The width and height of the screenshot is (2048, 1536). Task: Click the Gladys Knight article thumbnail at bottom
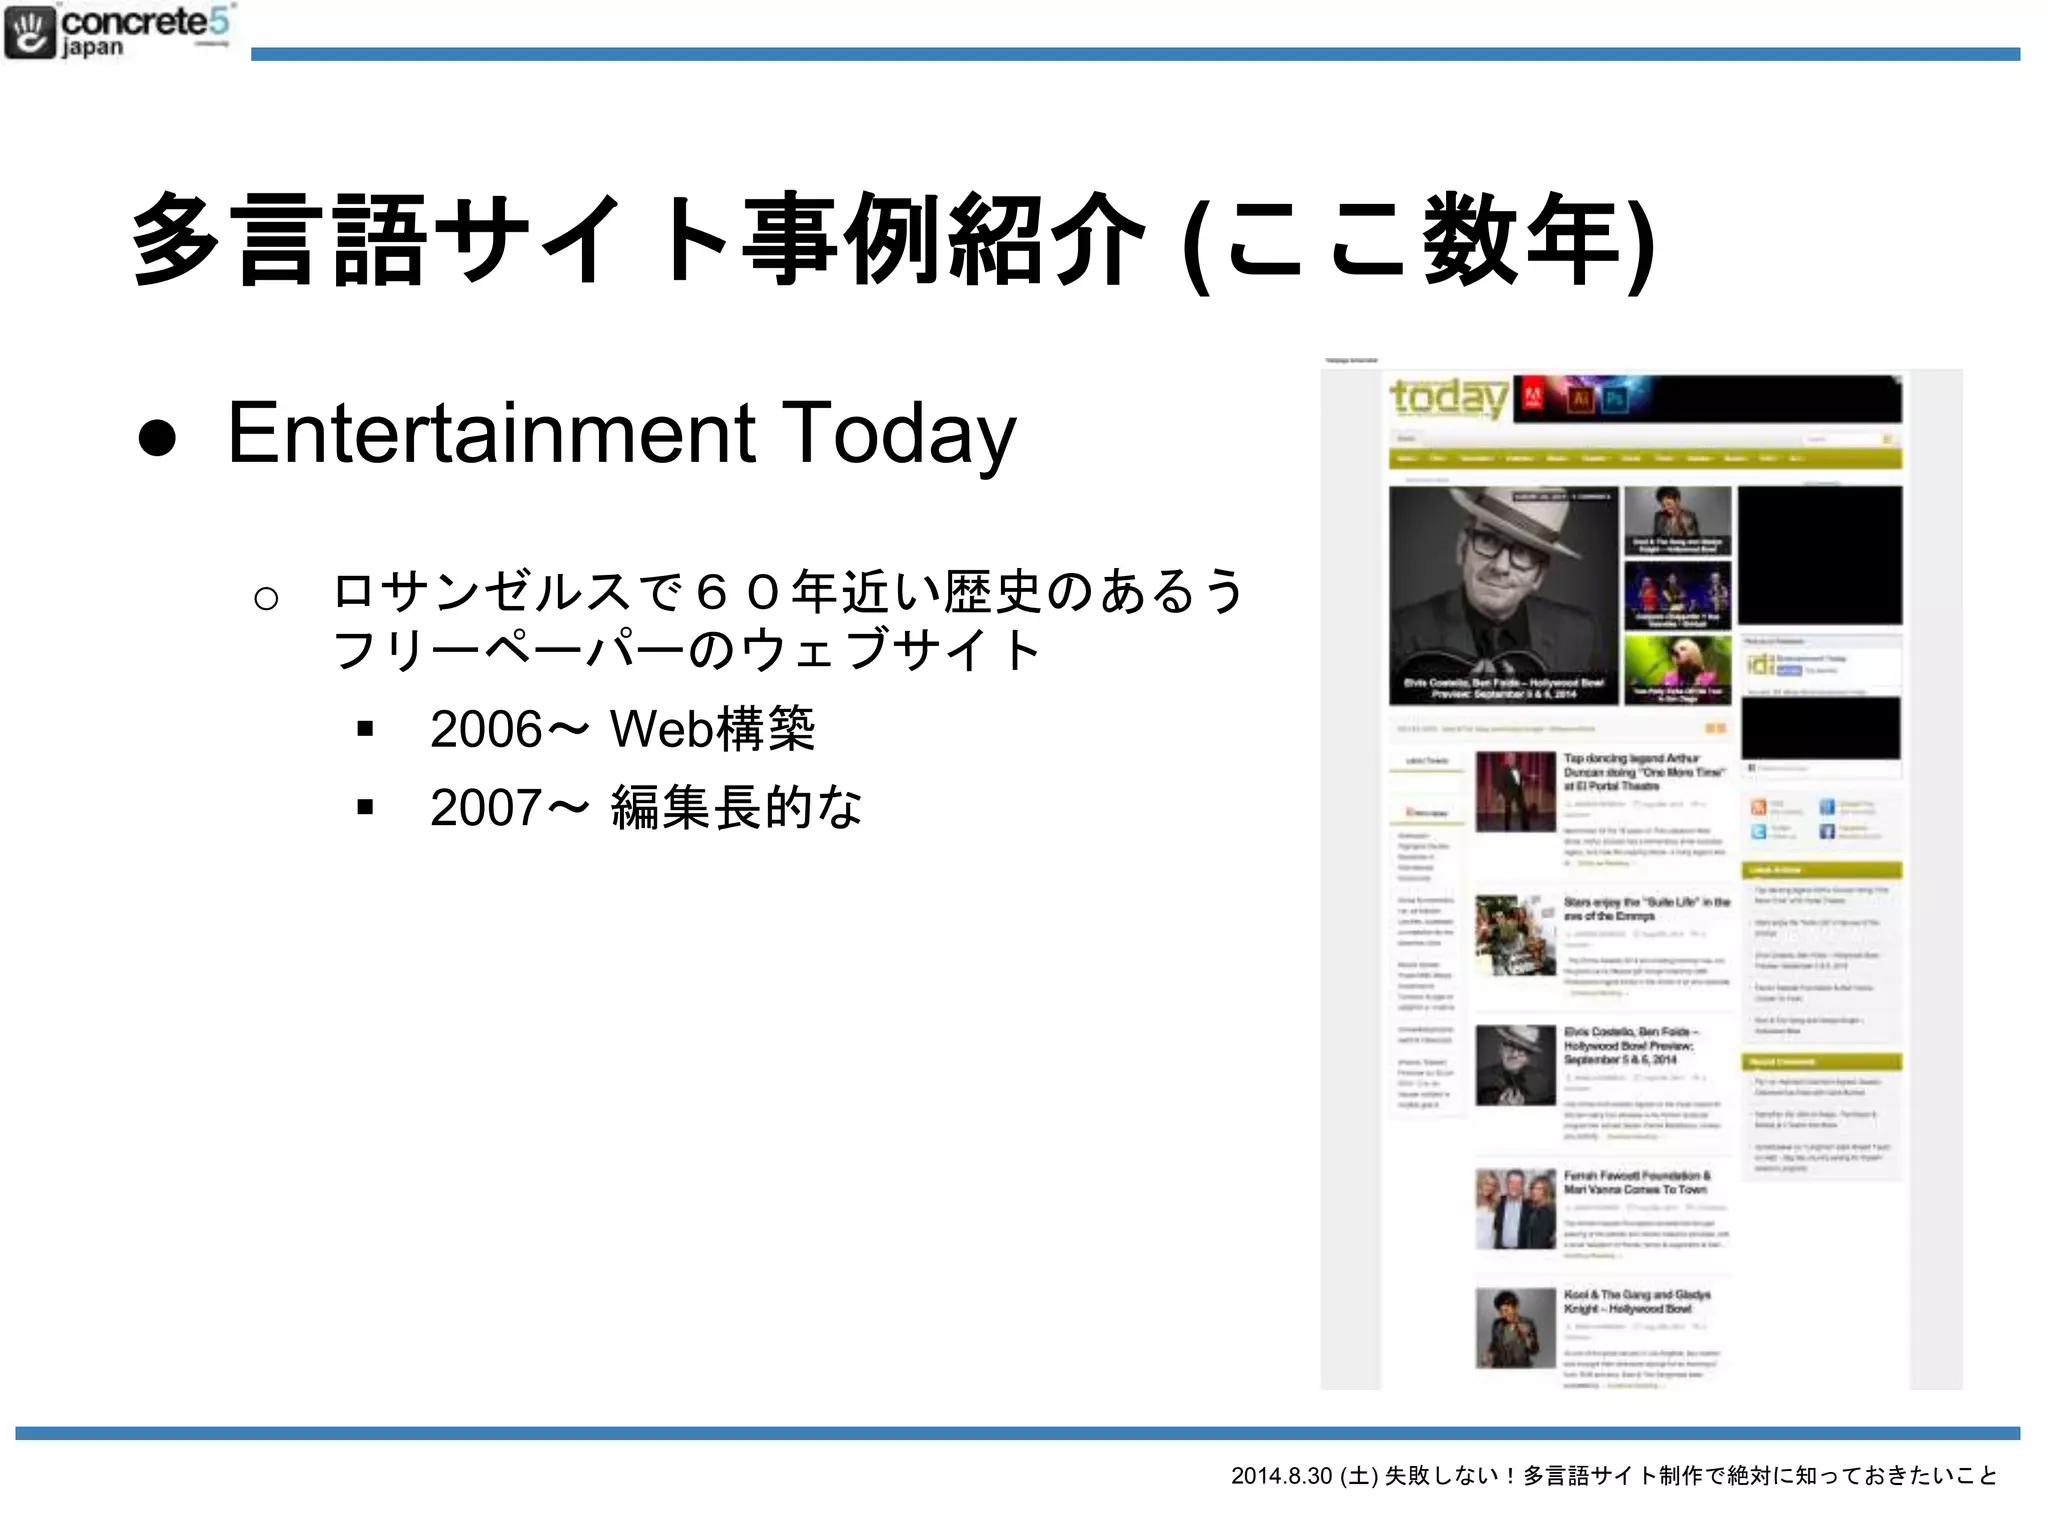coord(1515,1328)
